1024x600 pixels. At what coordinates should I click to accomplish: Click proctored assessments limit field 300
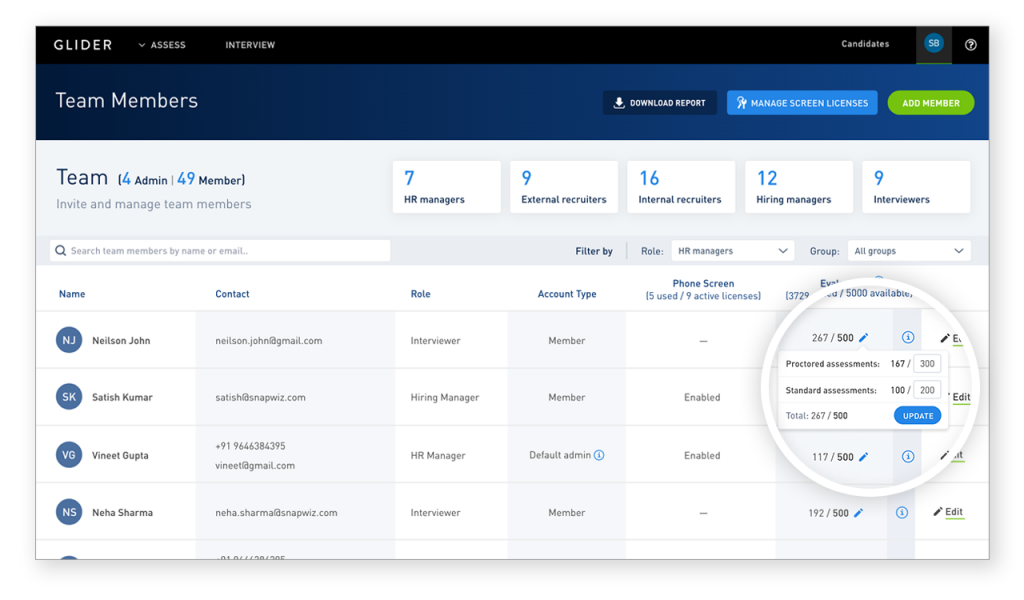[x=927, y=364]
